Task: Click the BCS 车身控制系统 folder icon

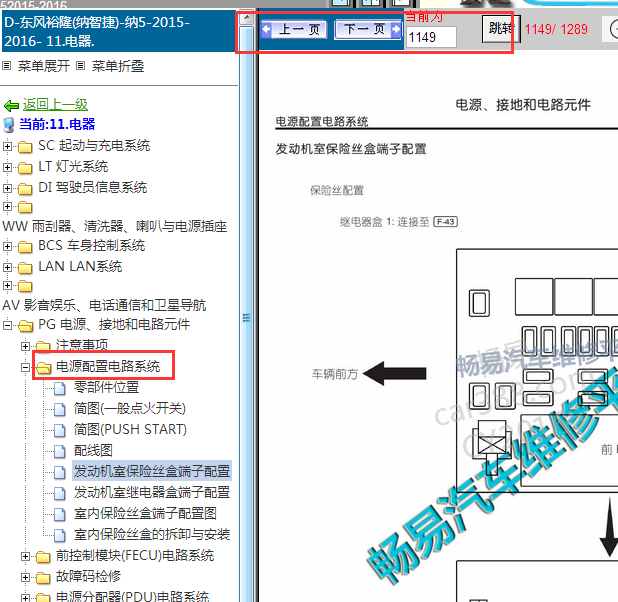Action: (x=25, y=247)
